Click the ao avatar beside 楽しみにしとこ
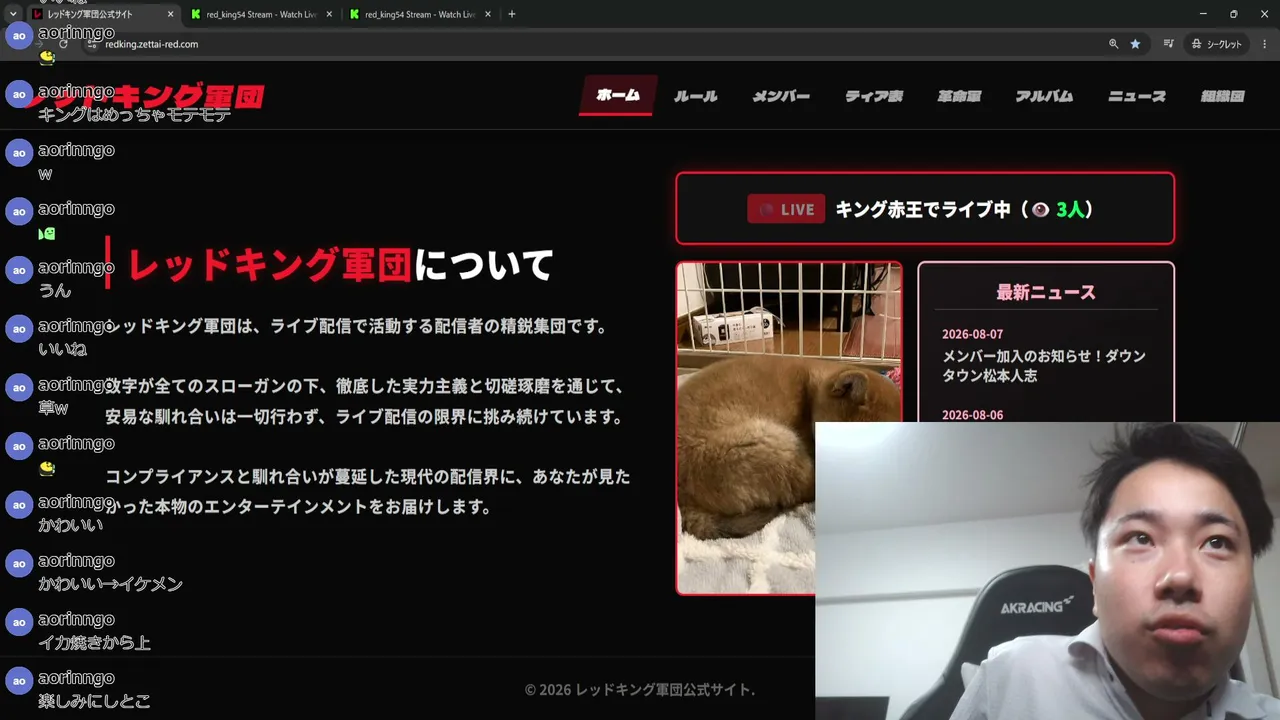The image size is (1280, 720). point(19,681)
